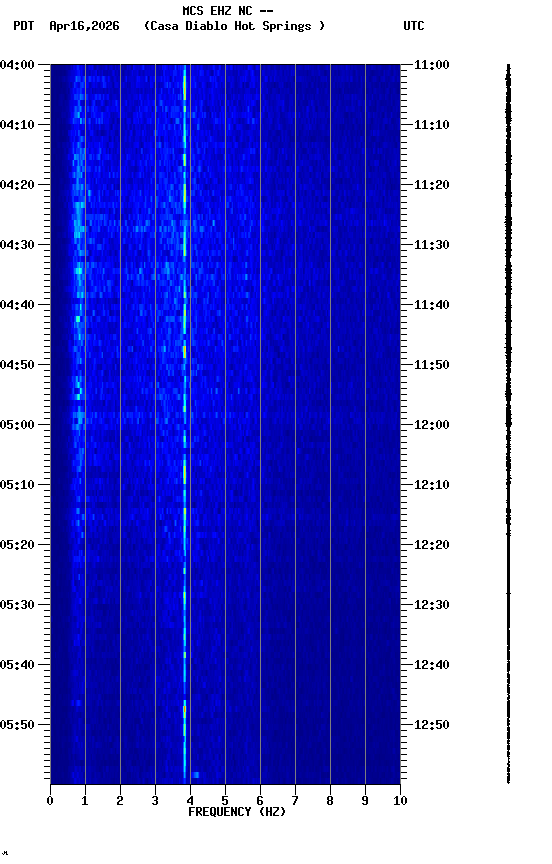
Task: Click the bright low-frequency band near 04:35
Action: click(x=79, y=271)
